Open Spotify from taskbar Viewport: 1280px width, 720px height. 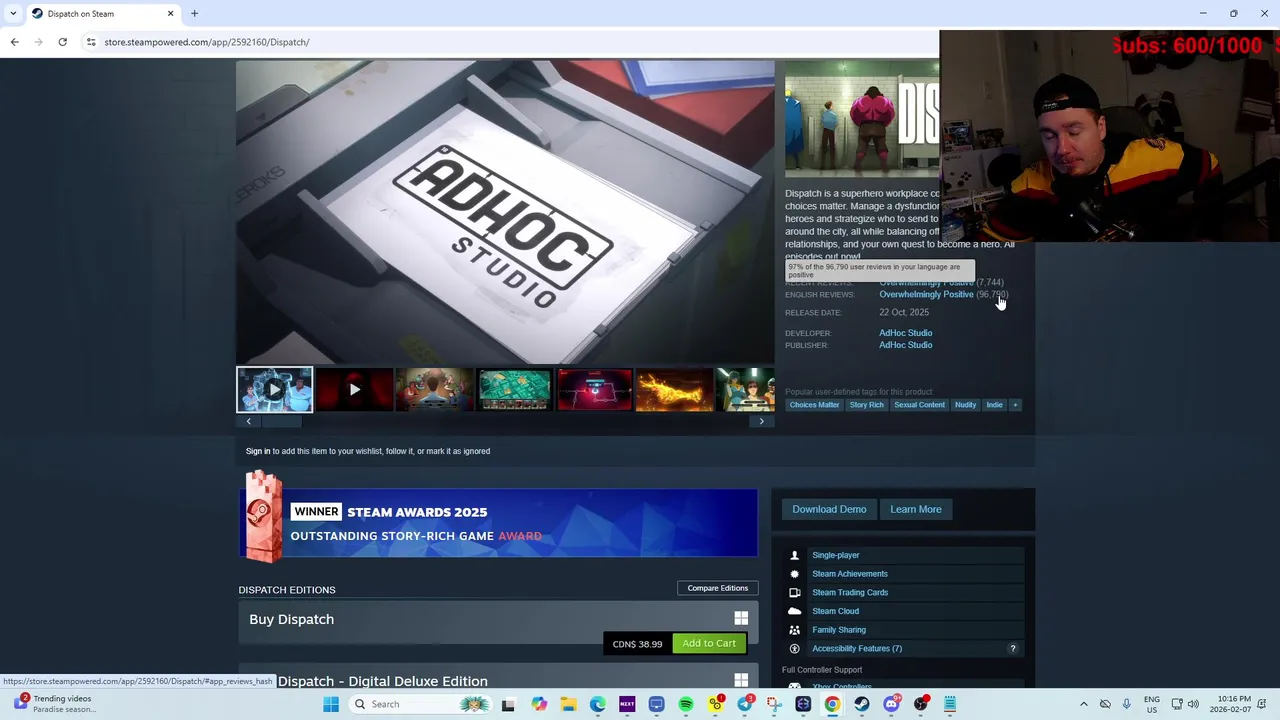(686, 704)
